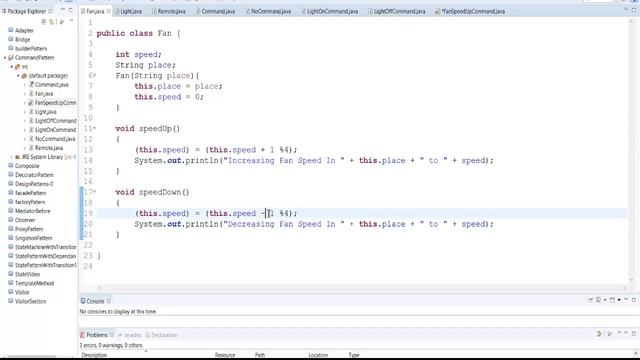Collapse speedUp method fold marker
The image size is (640, 360).
click(95, 128)
